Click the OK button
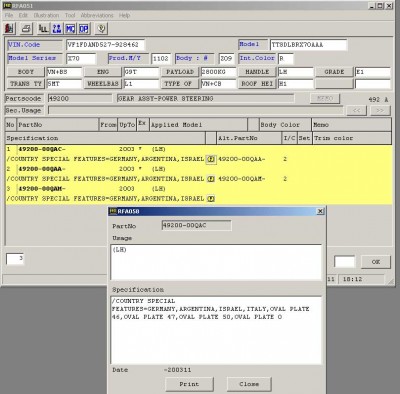Image resolution: width=400 pixels, height=394 pixels. point(376,262)
